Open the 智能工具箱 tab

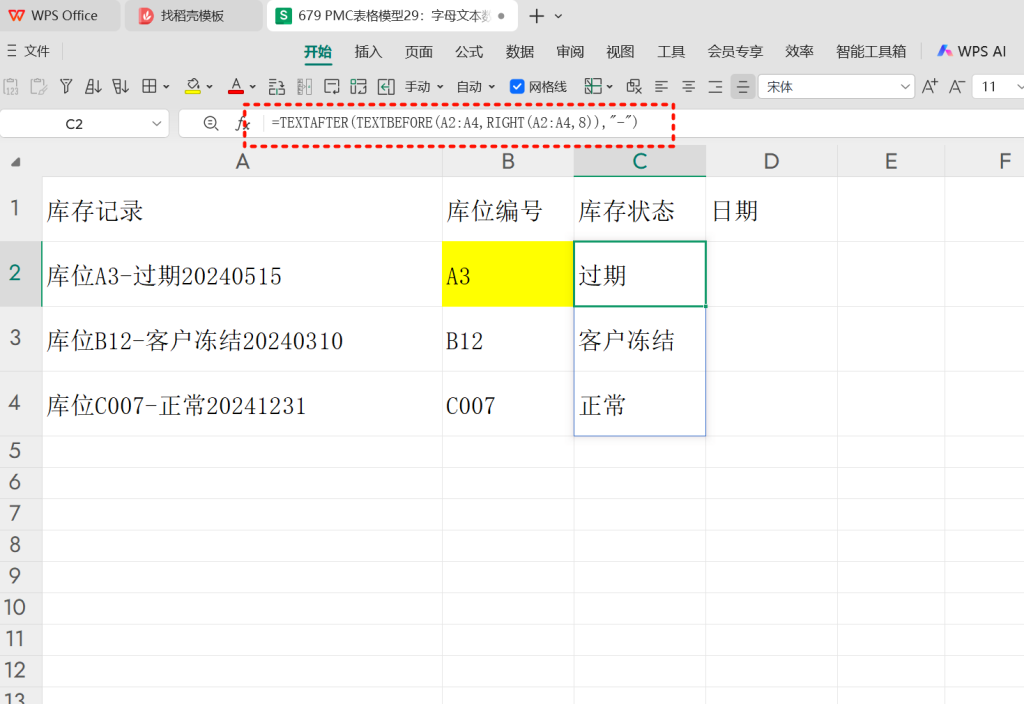871,52
